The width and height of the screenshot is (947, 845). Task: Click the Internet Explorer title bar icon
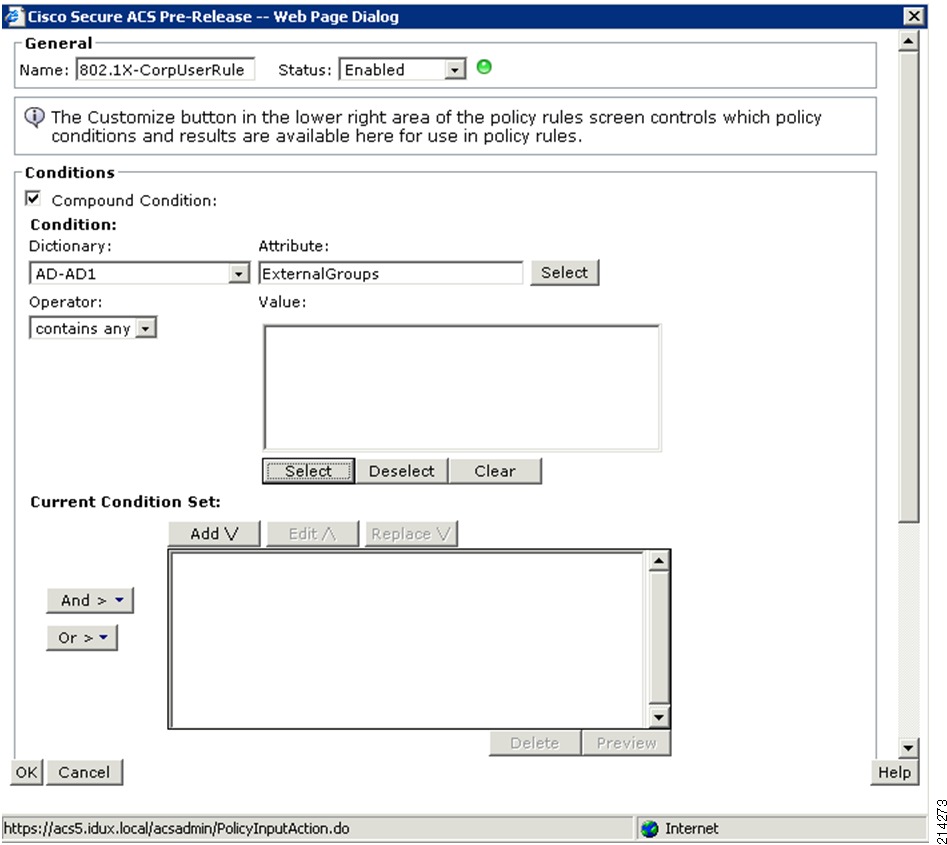[15, 16]
